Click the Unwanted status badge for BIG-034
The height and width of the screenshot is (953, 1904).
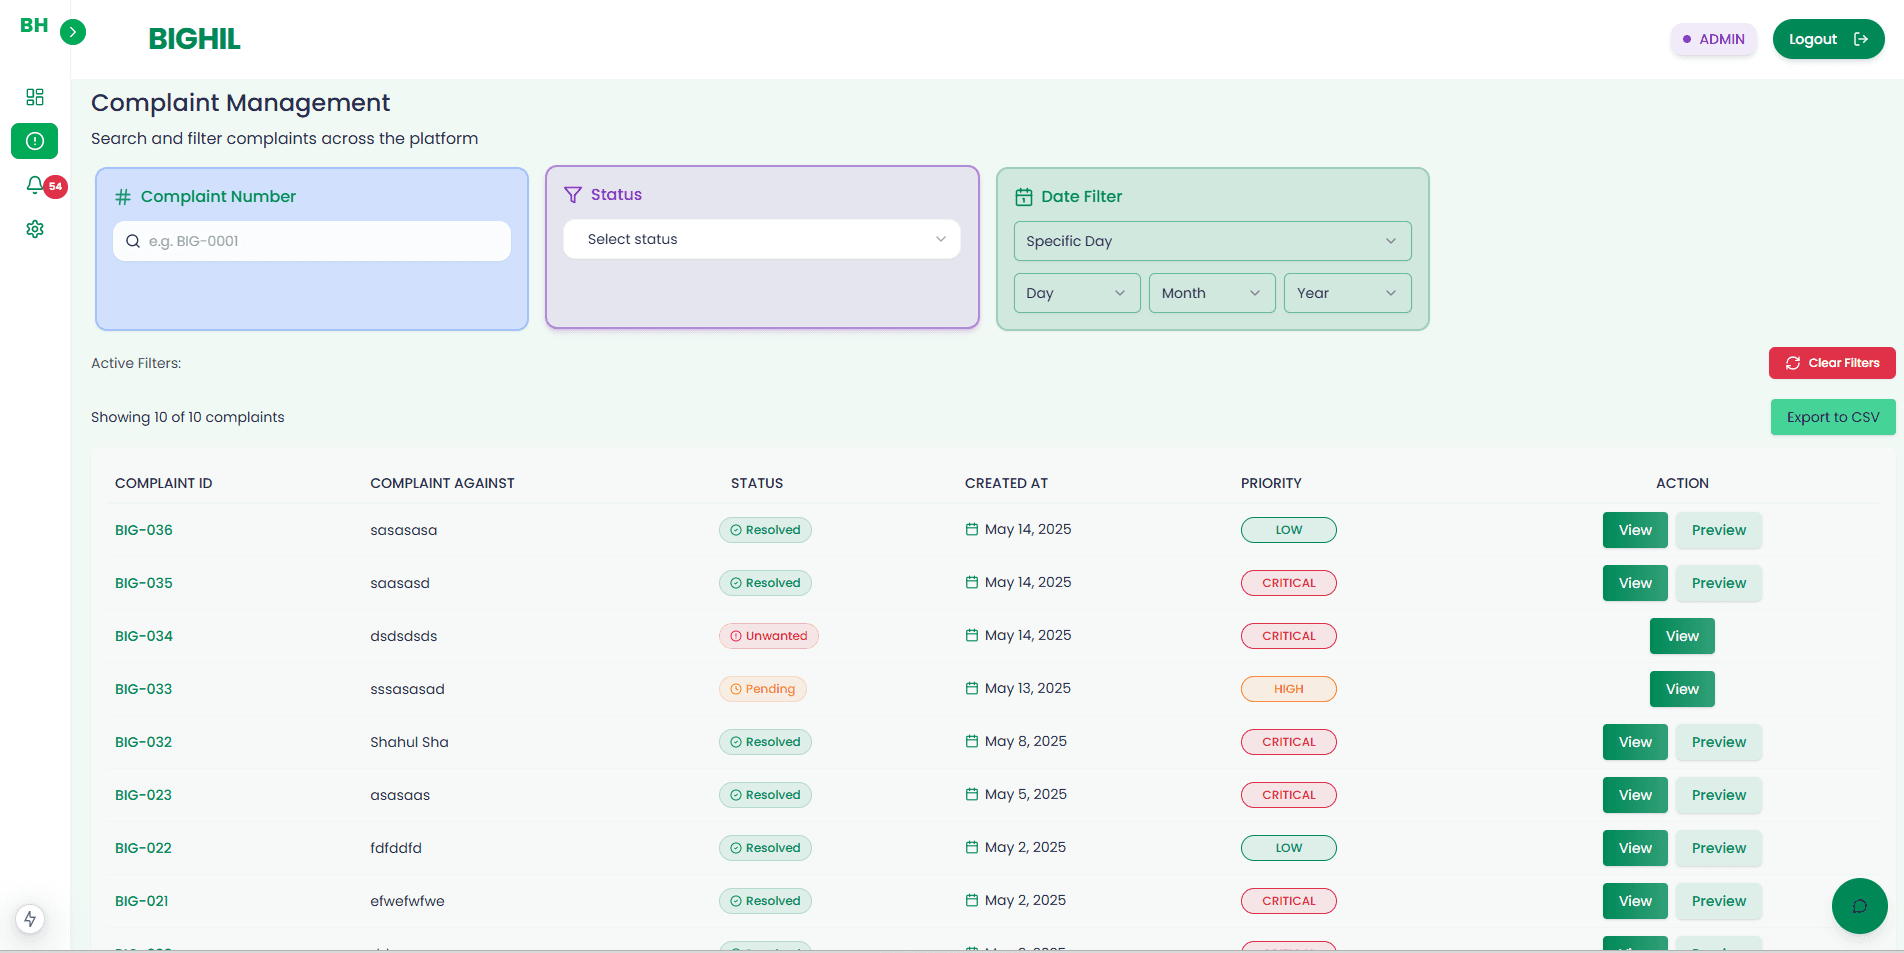pyautogui.click(x=768, y=636)
